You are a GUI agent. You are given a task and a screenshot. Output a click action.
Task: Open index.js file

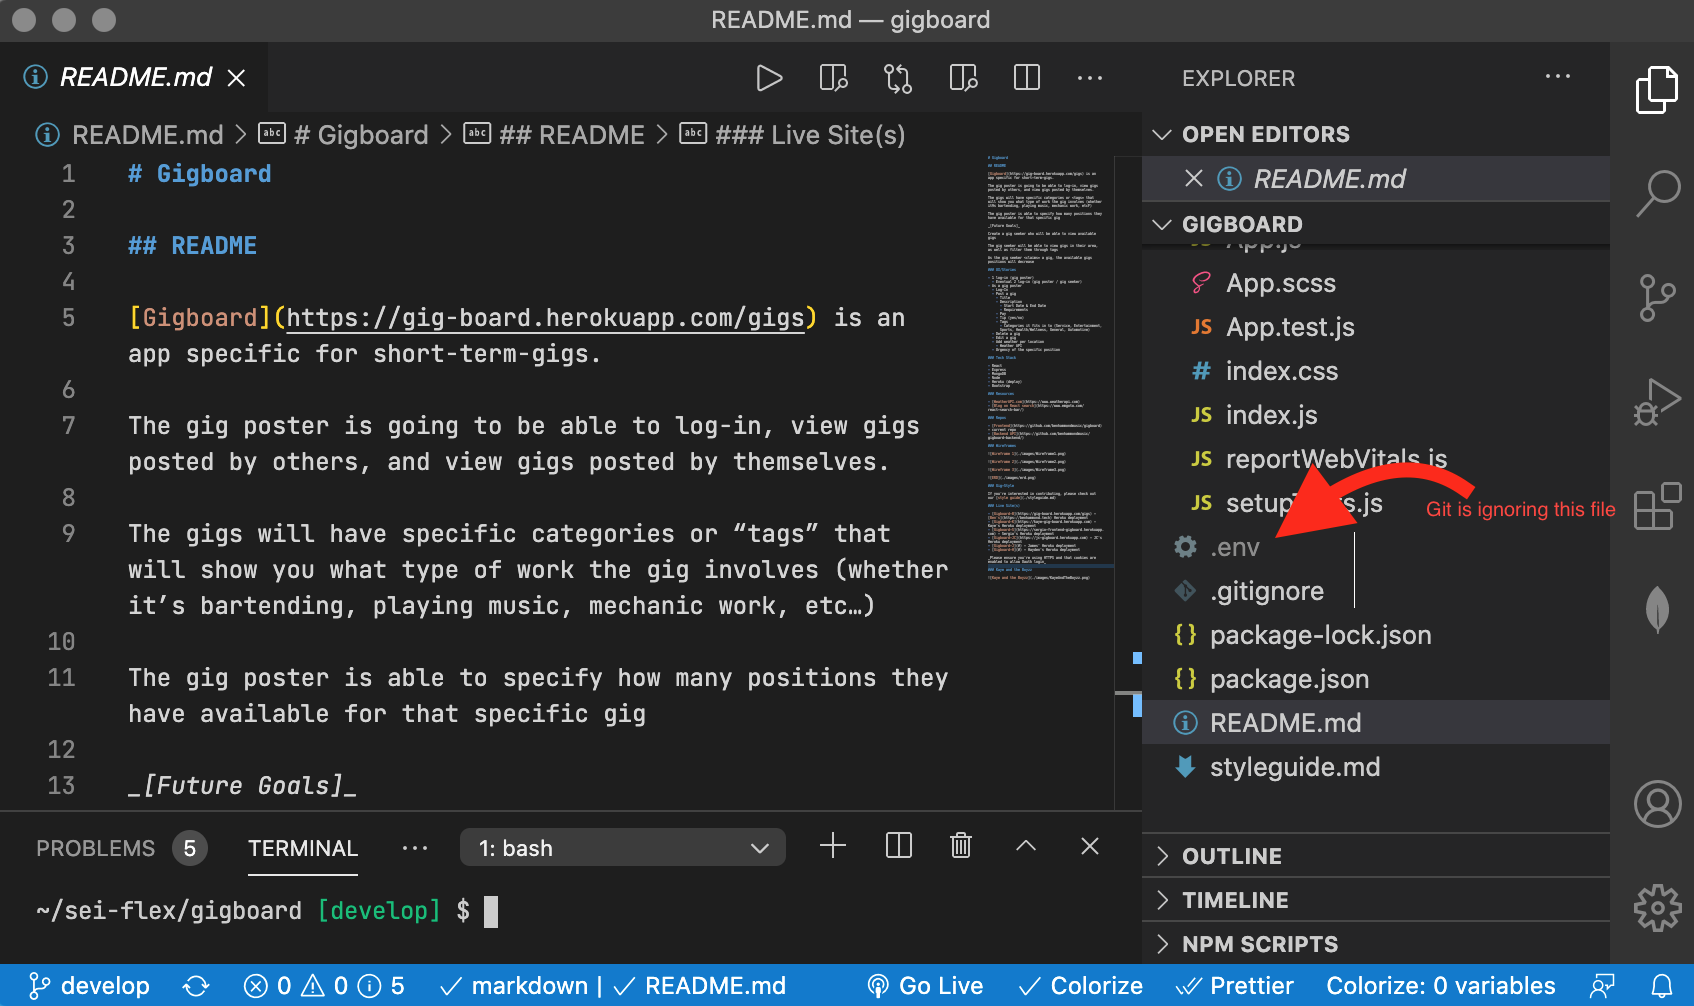1376,415
